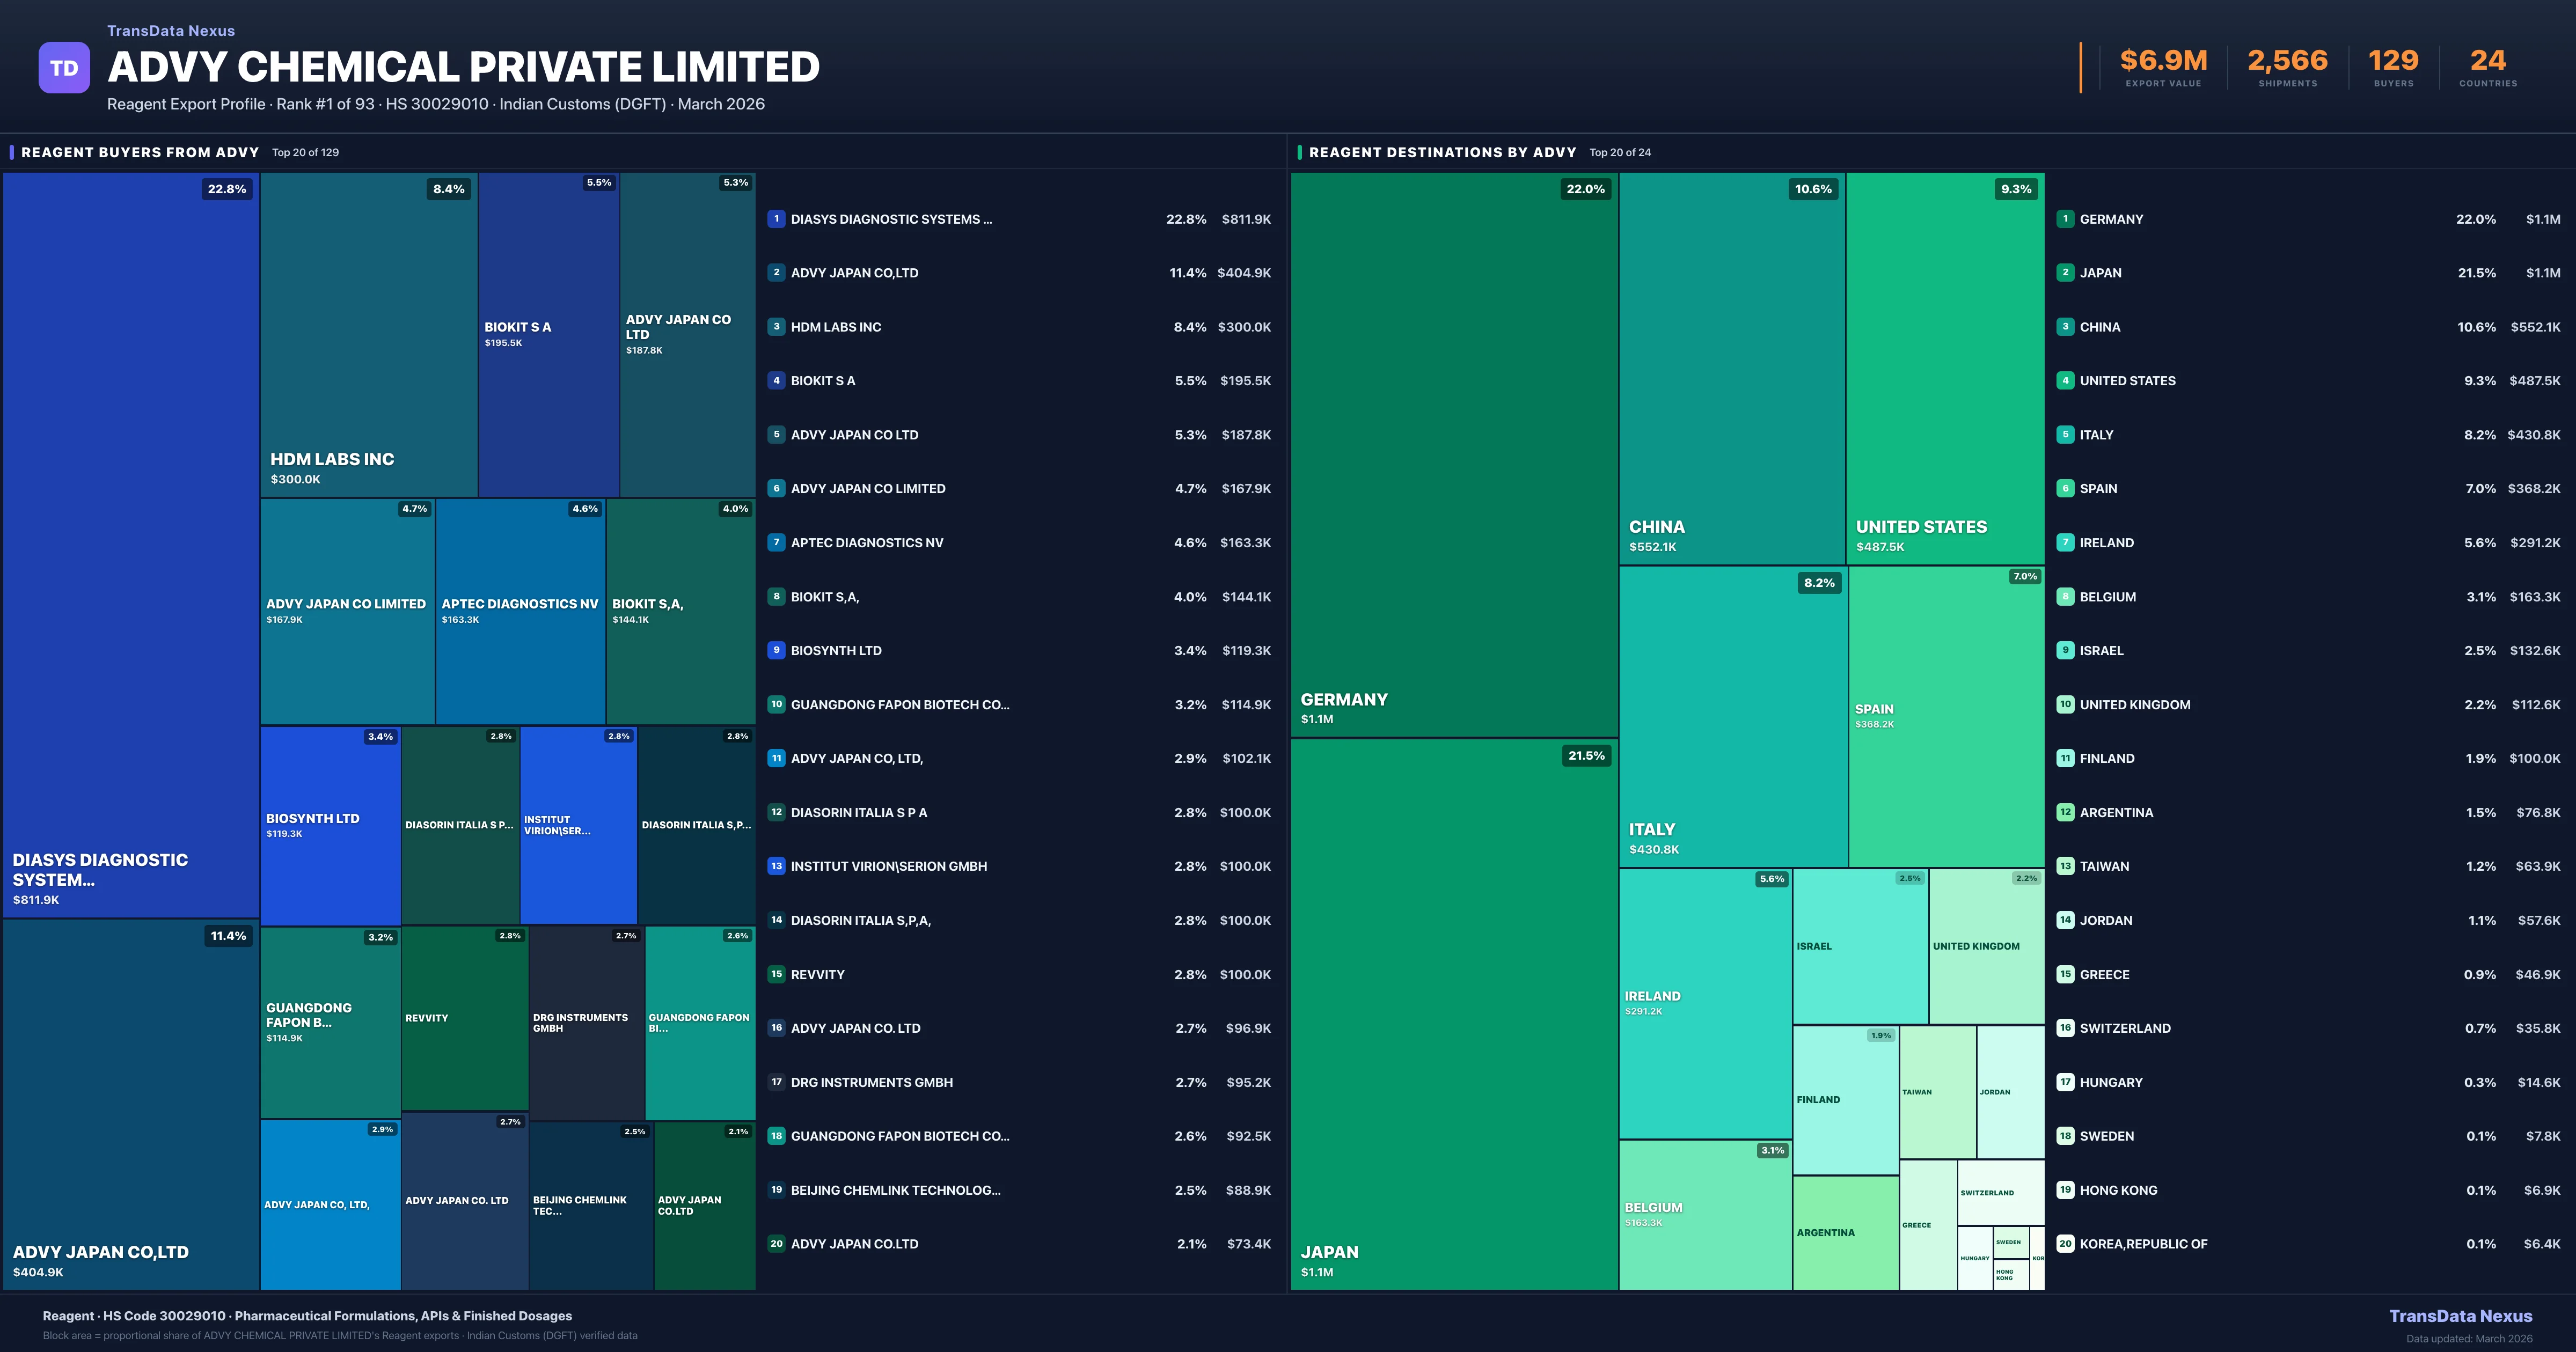
Task: Click rank 1 badge beside DIASYS DIAGNOSTIC SYSTEMS
Action: point(776,219)
